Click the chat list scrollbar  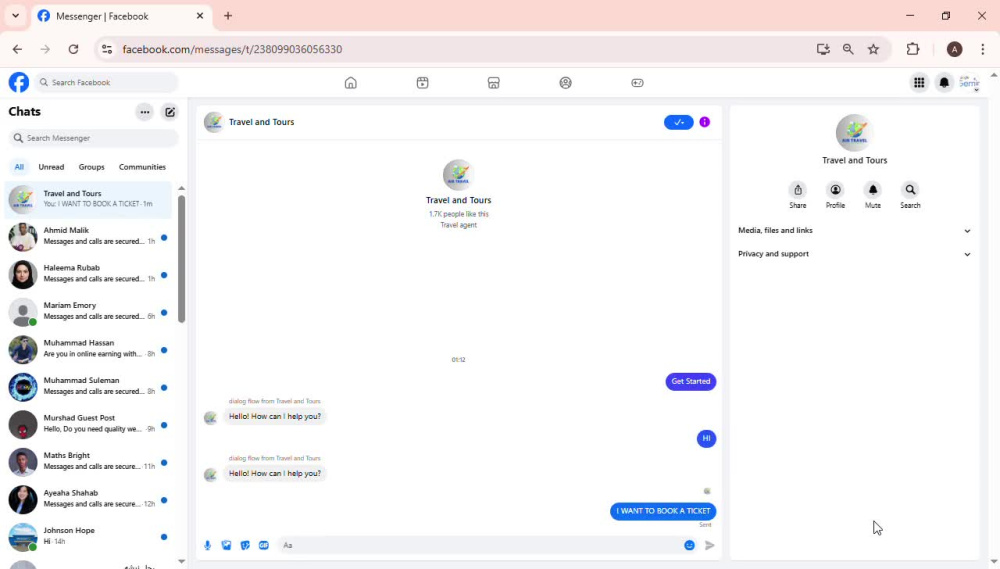point(181,258)
